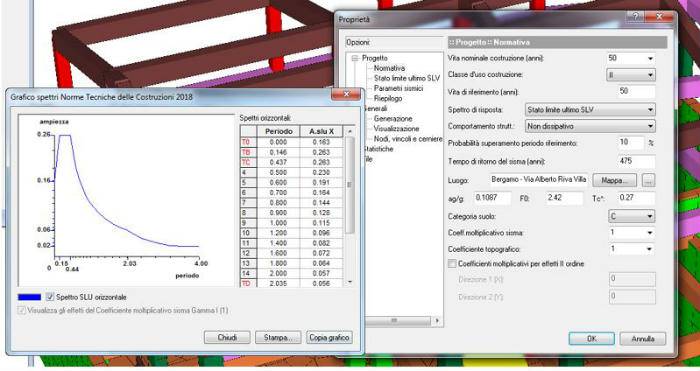
Task: Collapse the Progetto tree node
Action: [x=355, y=58]
